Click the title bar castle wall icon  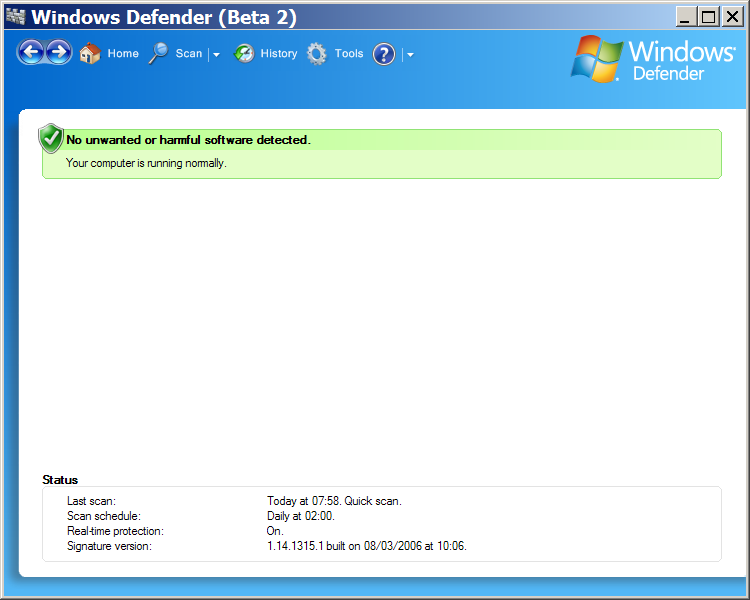coord(15,16)
